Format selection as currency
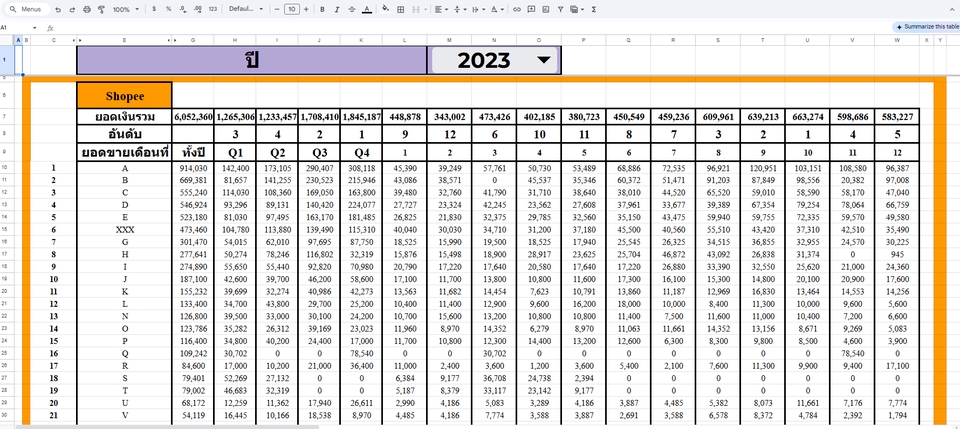The image size is (960, 429). pyautogui.click(x=153, y=9)
